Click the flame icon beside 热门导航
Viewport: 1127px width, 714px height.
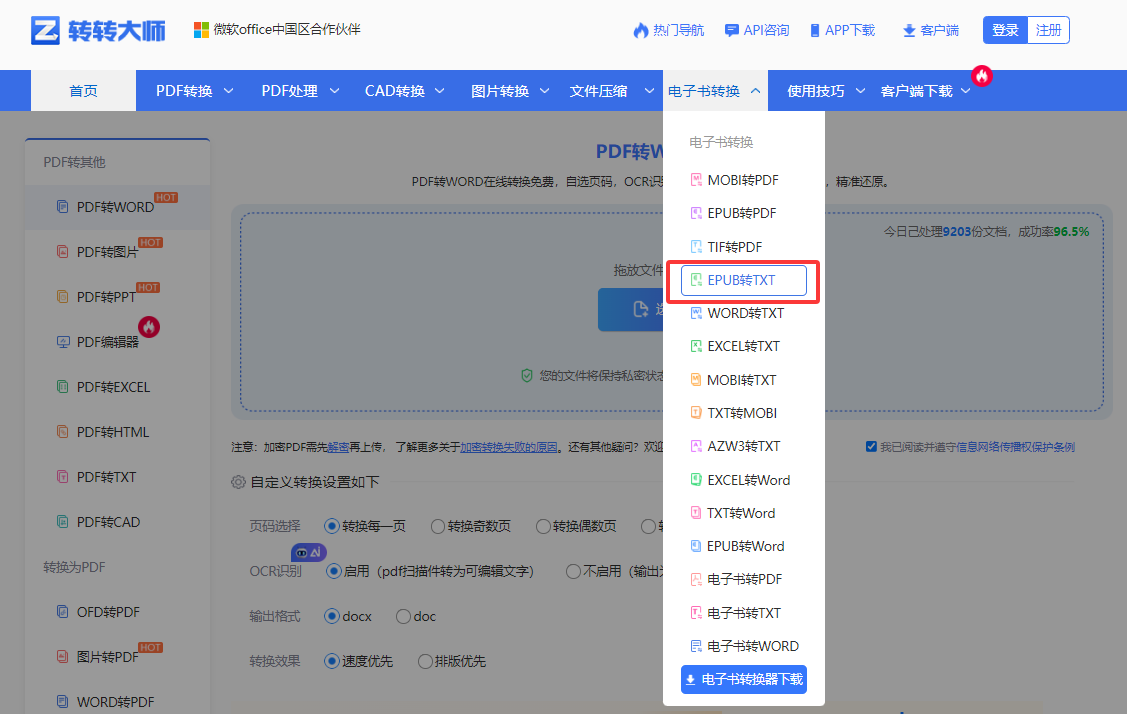click(640, 30)
